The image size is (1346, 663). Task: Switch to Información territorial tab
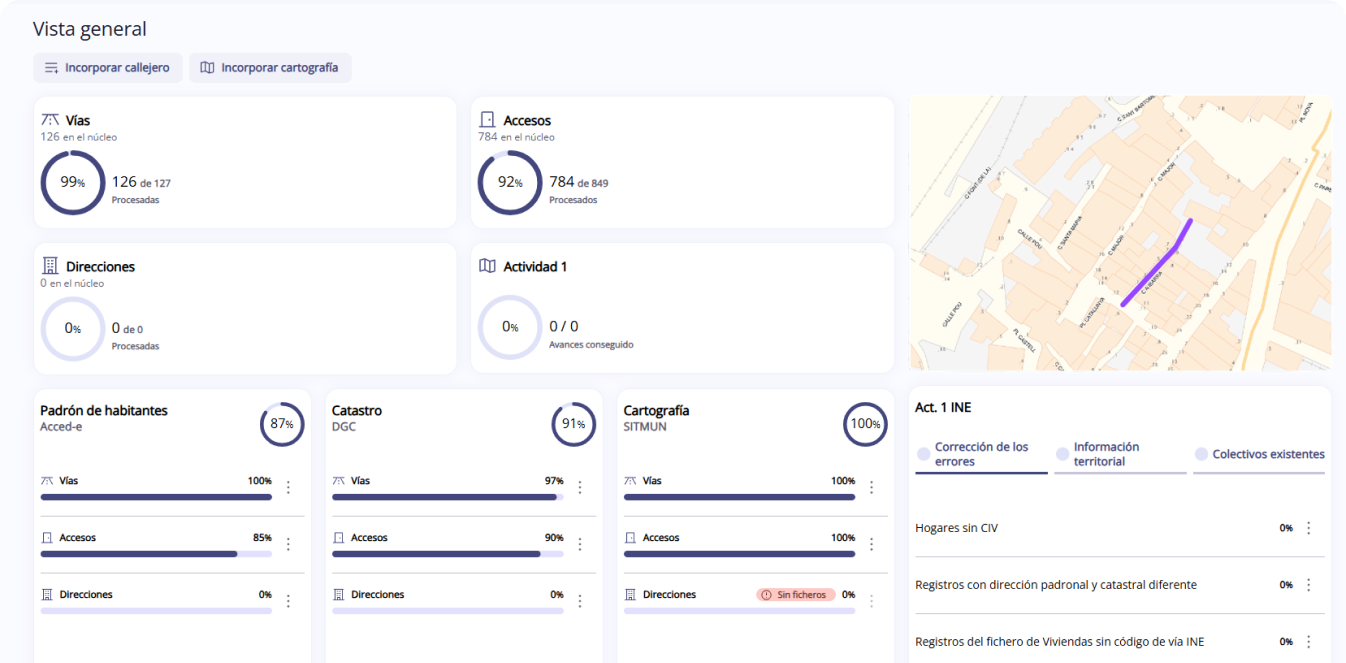tap(1120, 454)
